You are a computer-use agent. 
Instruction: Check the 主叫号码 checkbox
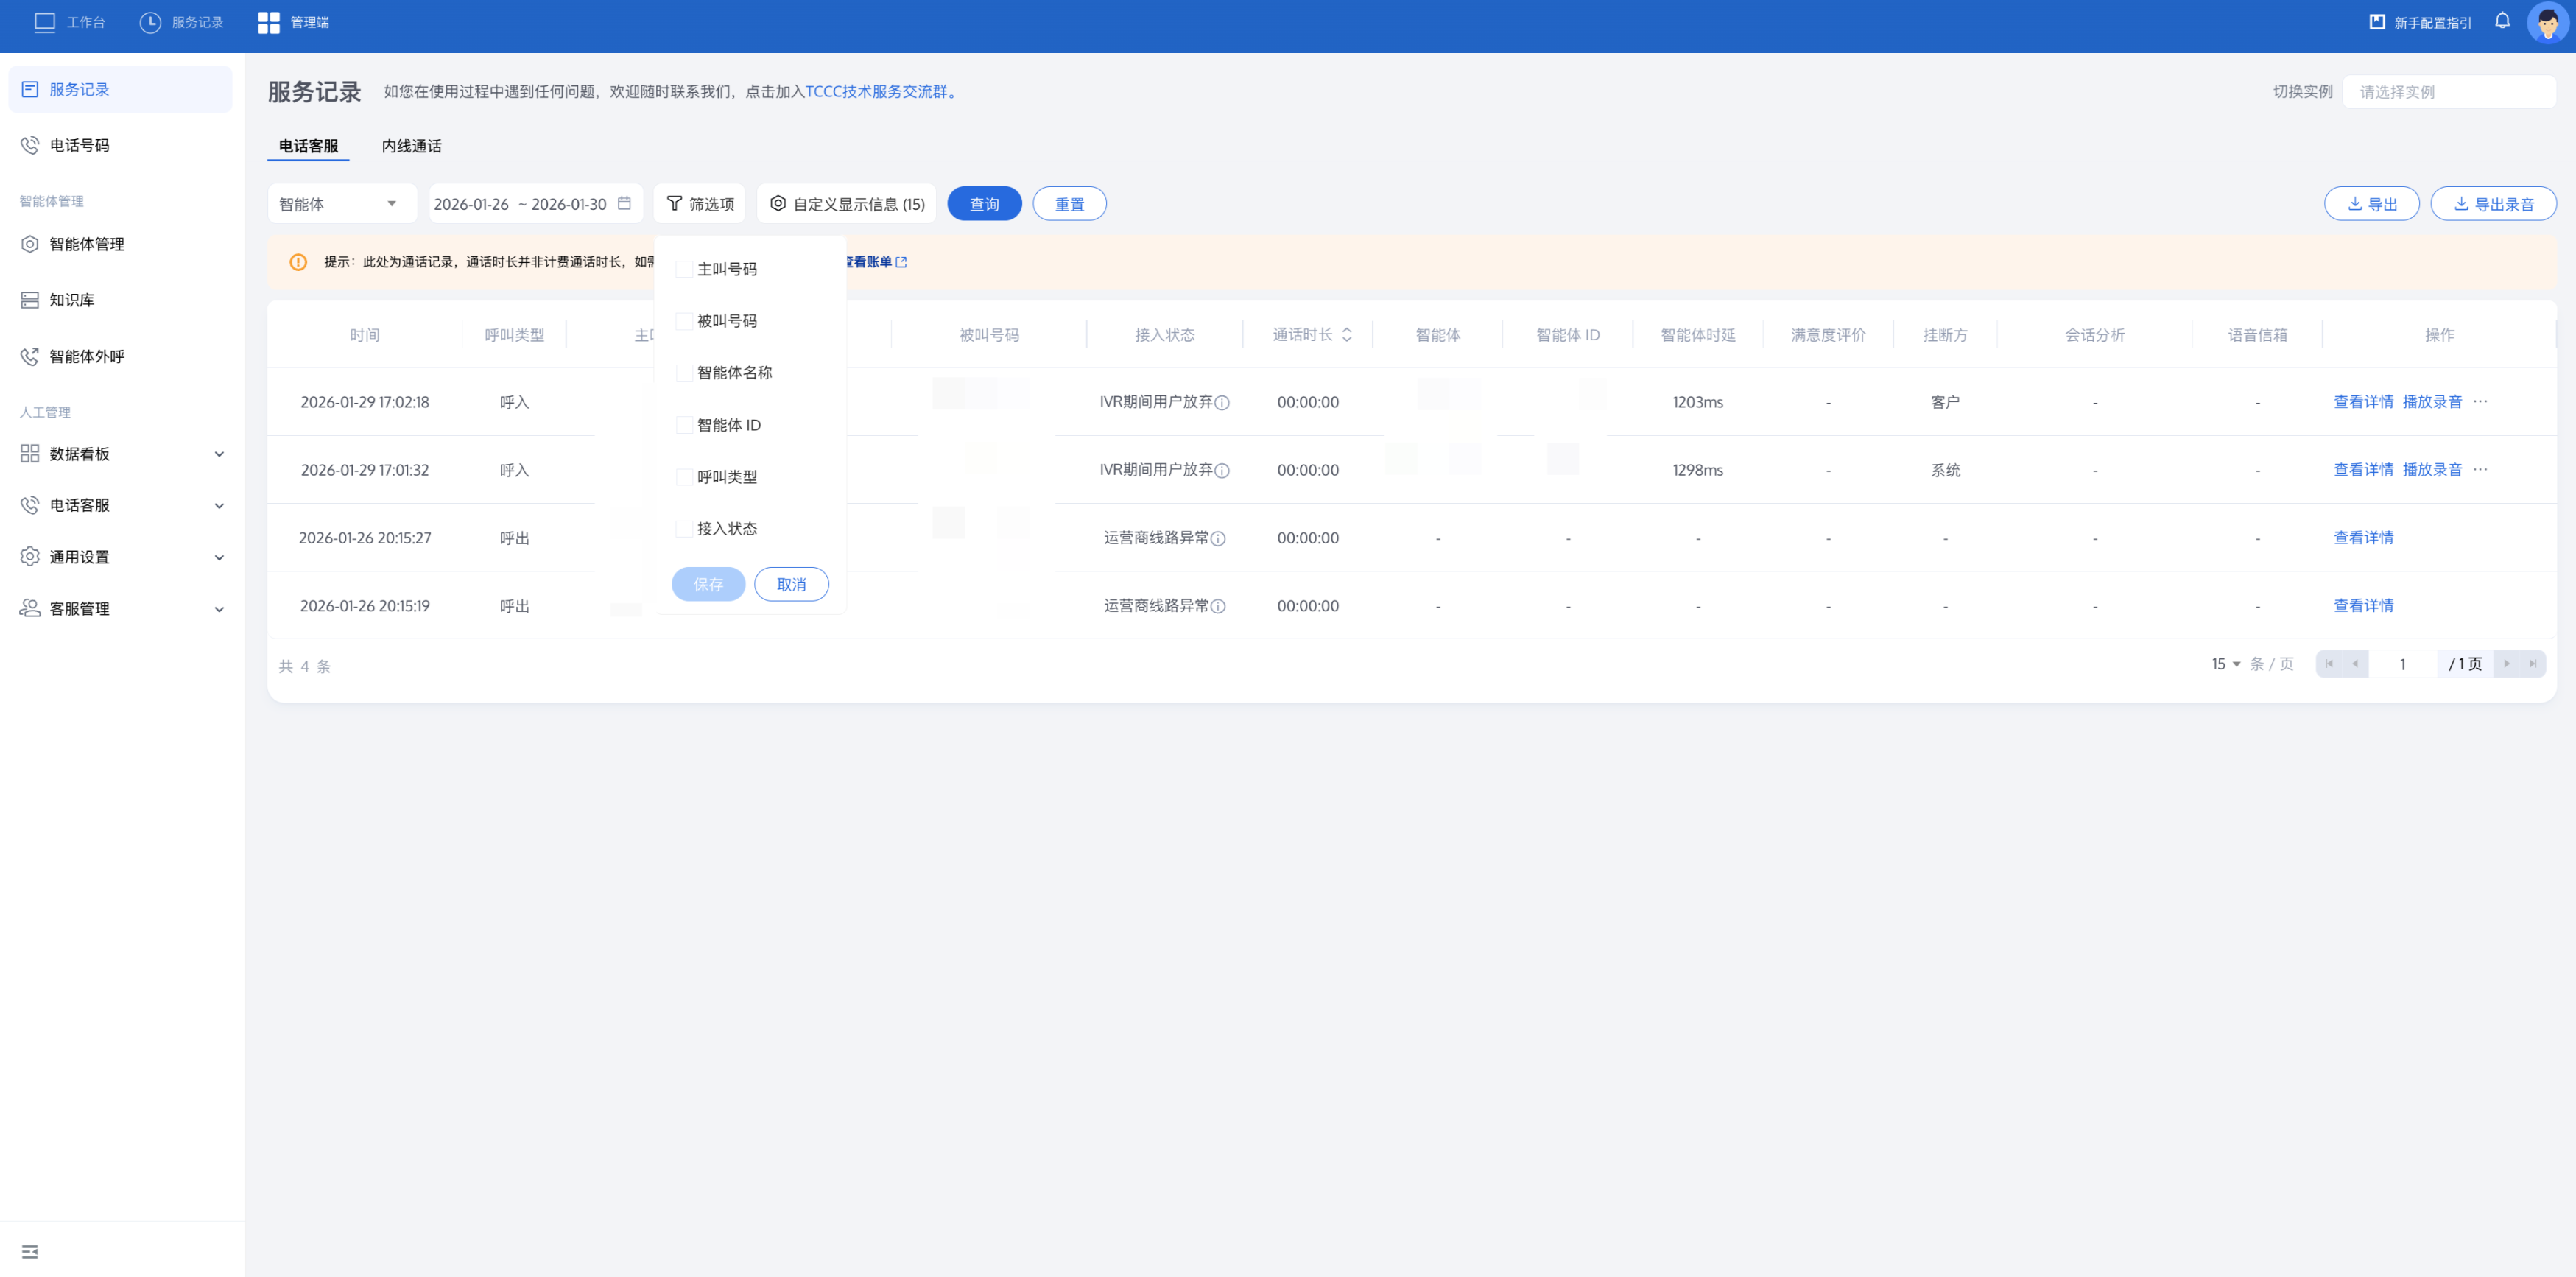684,269
